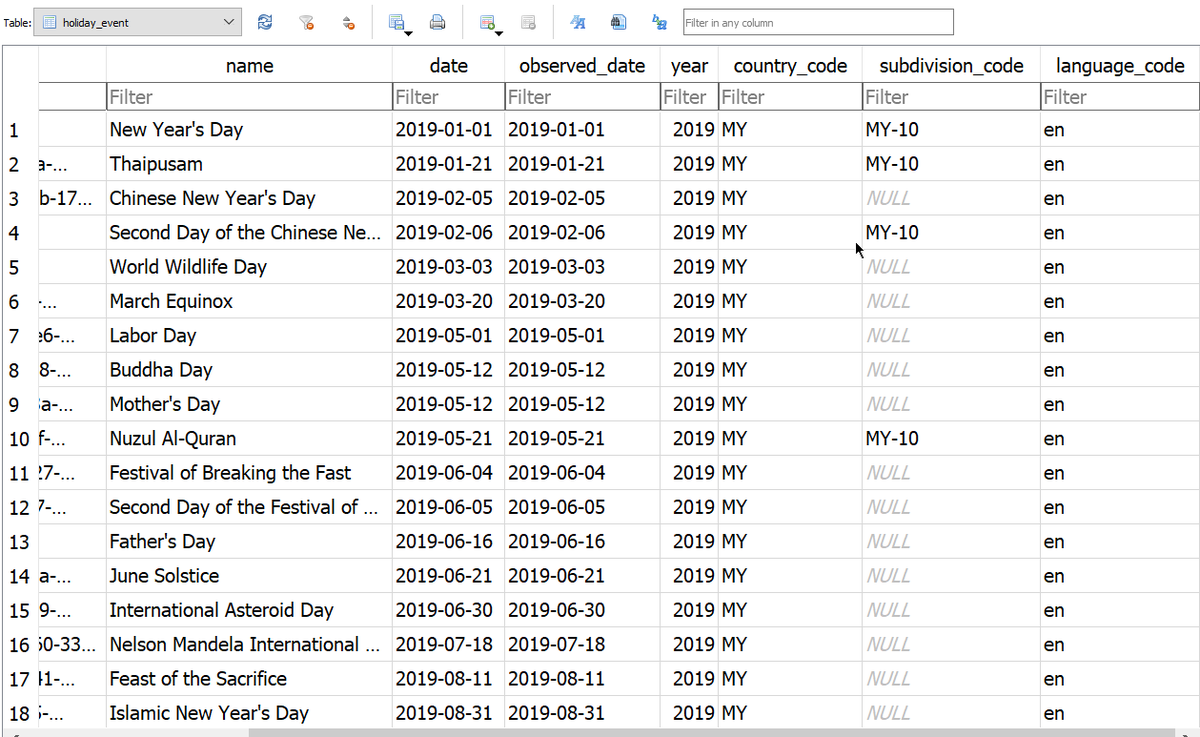The width and height of the screenshot is (1200, 737).
Task: Click the language_code filter box
Action: [1120, 97]
